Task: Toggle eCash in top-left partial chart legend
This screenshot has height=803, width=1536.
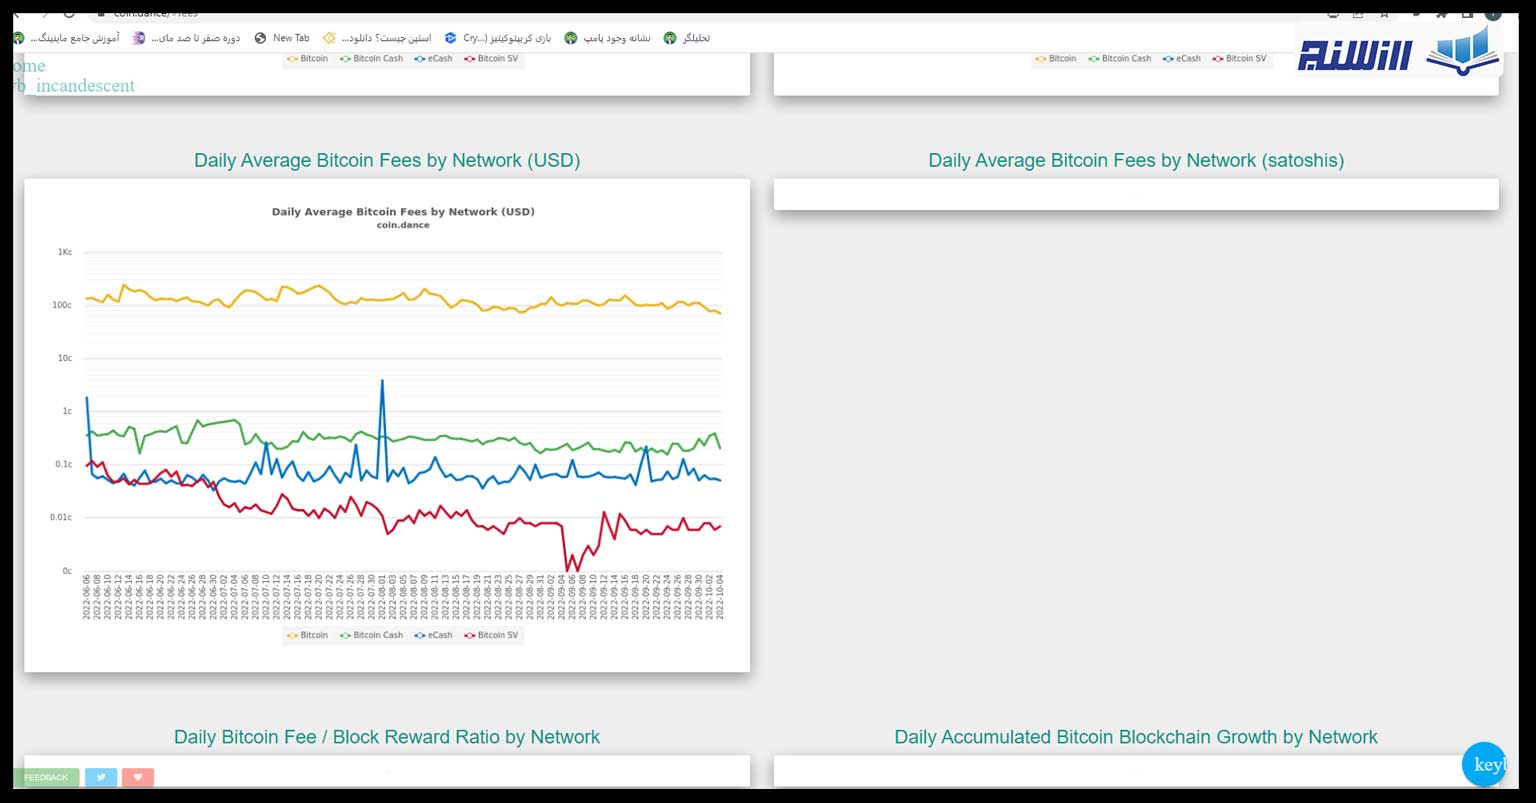Action: tap(433, 59)
